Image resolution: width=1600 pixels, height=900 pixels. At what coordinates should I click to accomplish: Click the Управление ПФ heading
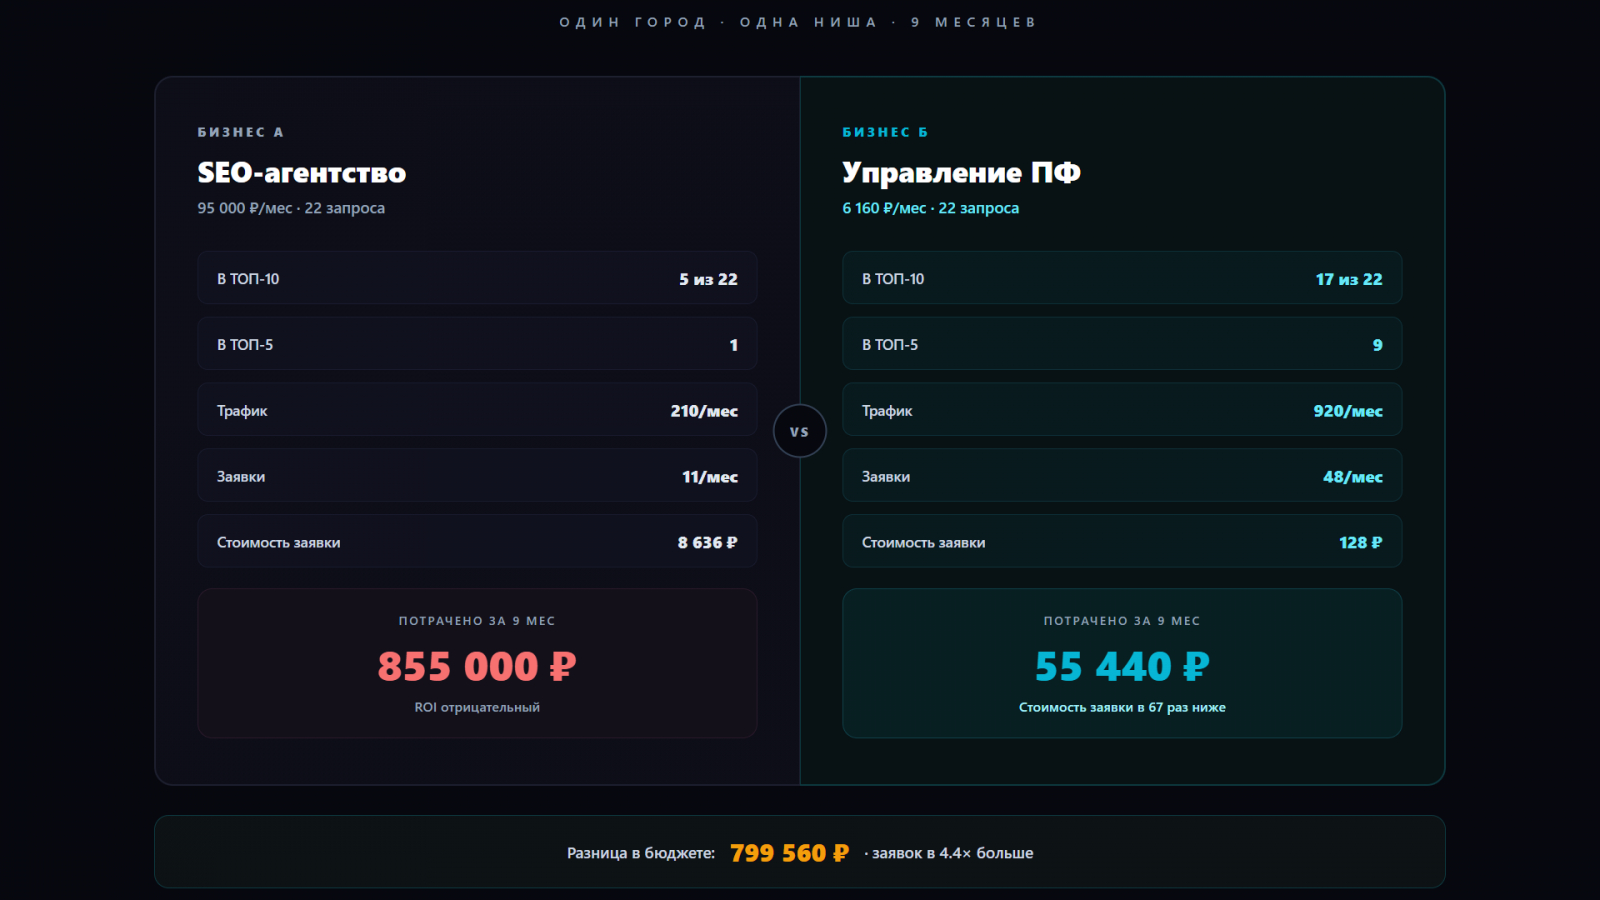tap(961, 173)
